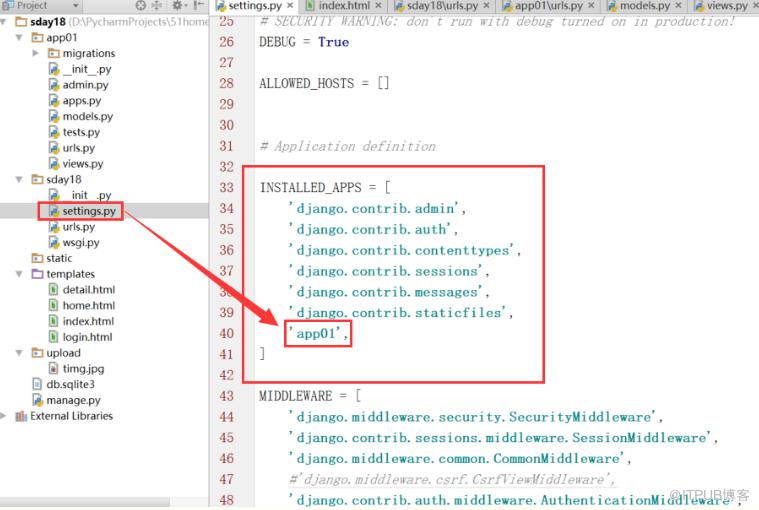Collapse the inner sday18 package arrow
Viewport: 759px width, 510px height.
click(19, 179)
